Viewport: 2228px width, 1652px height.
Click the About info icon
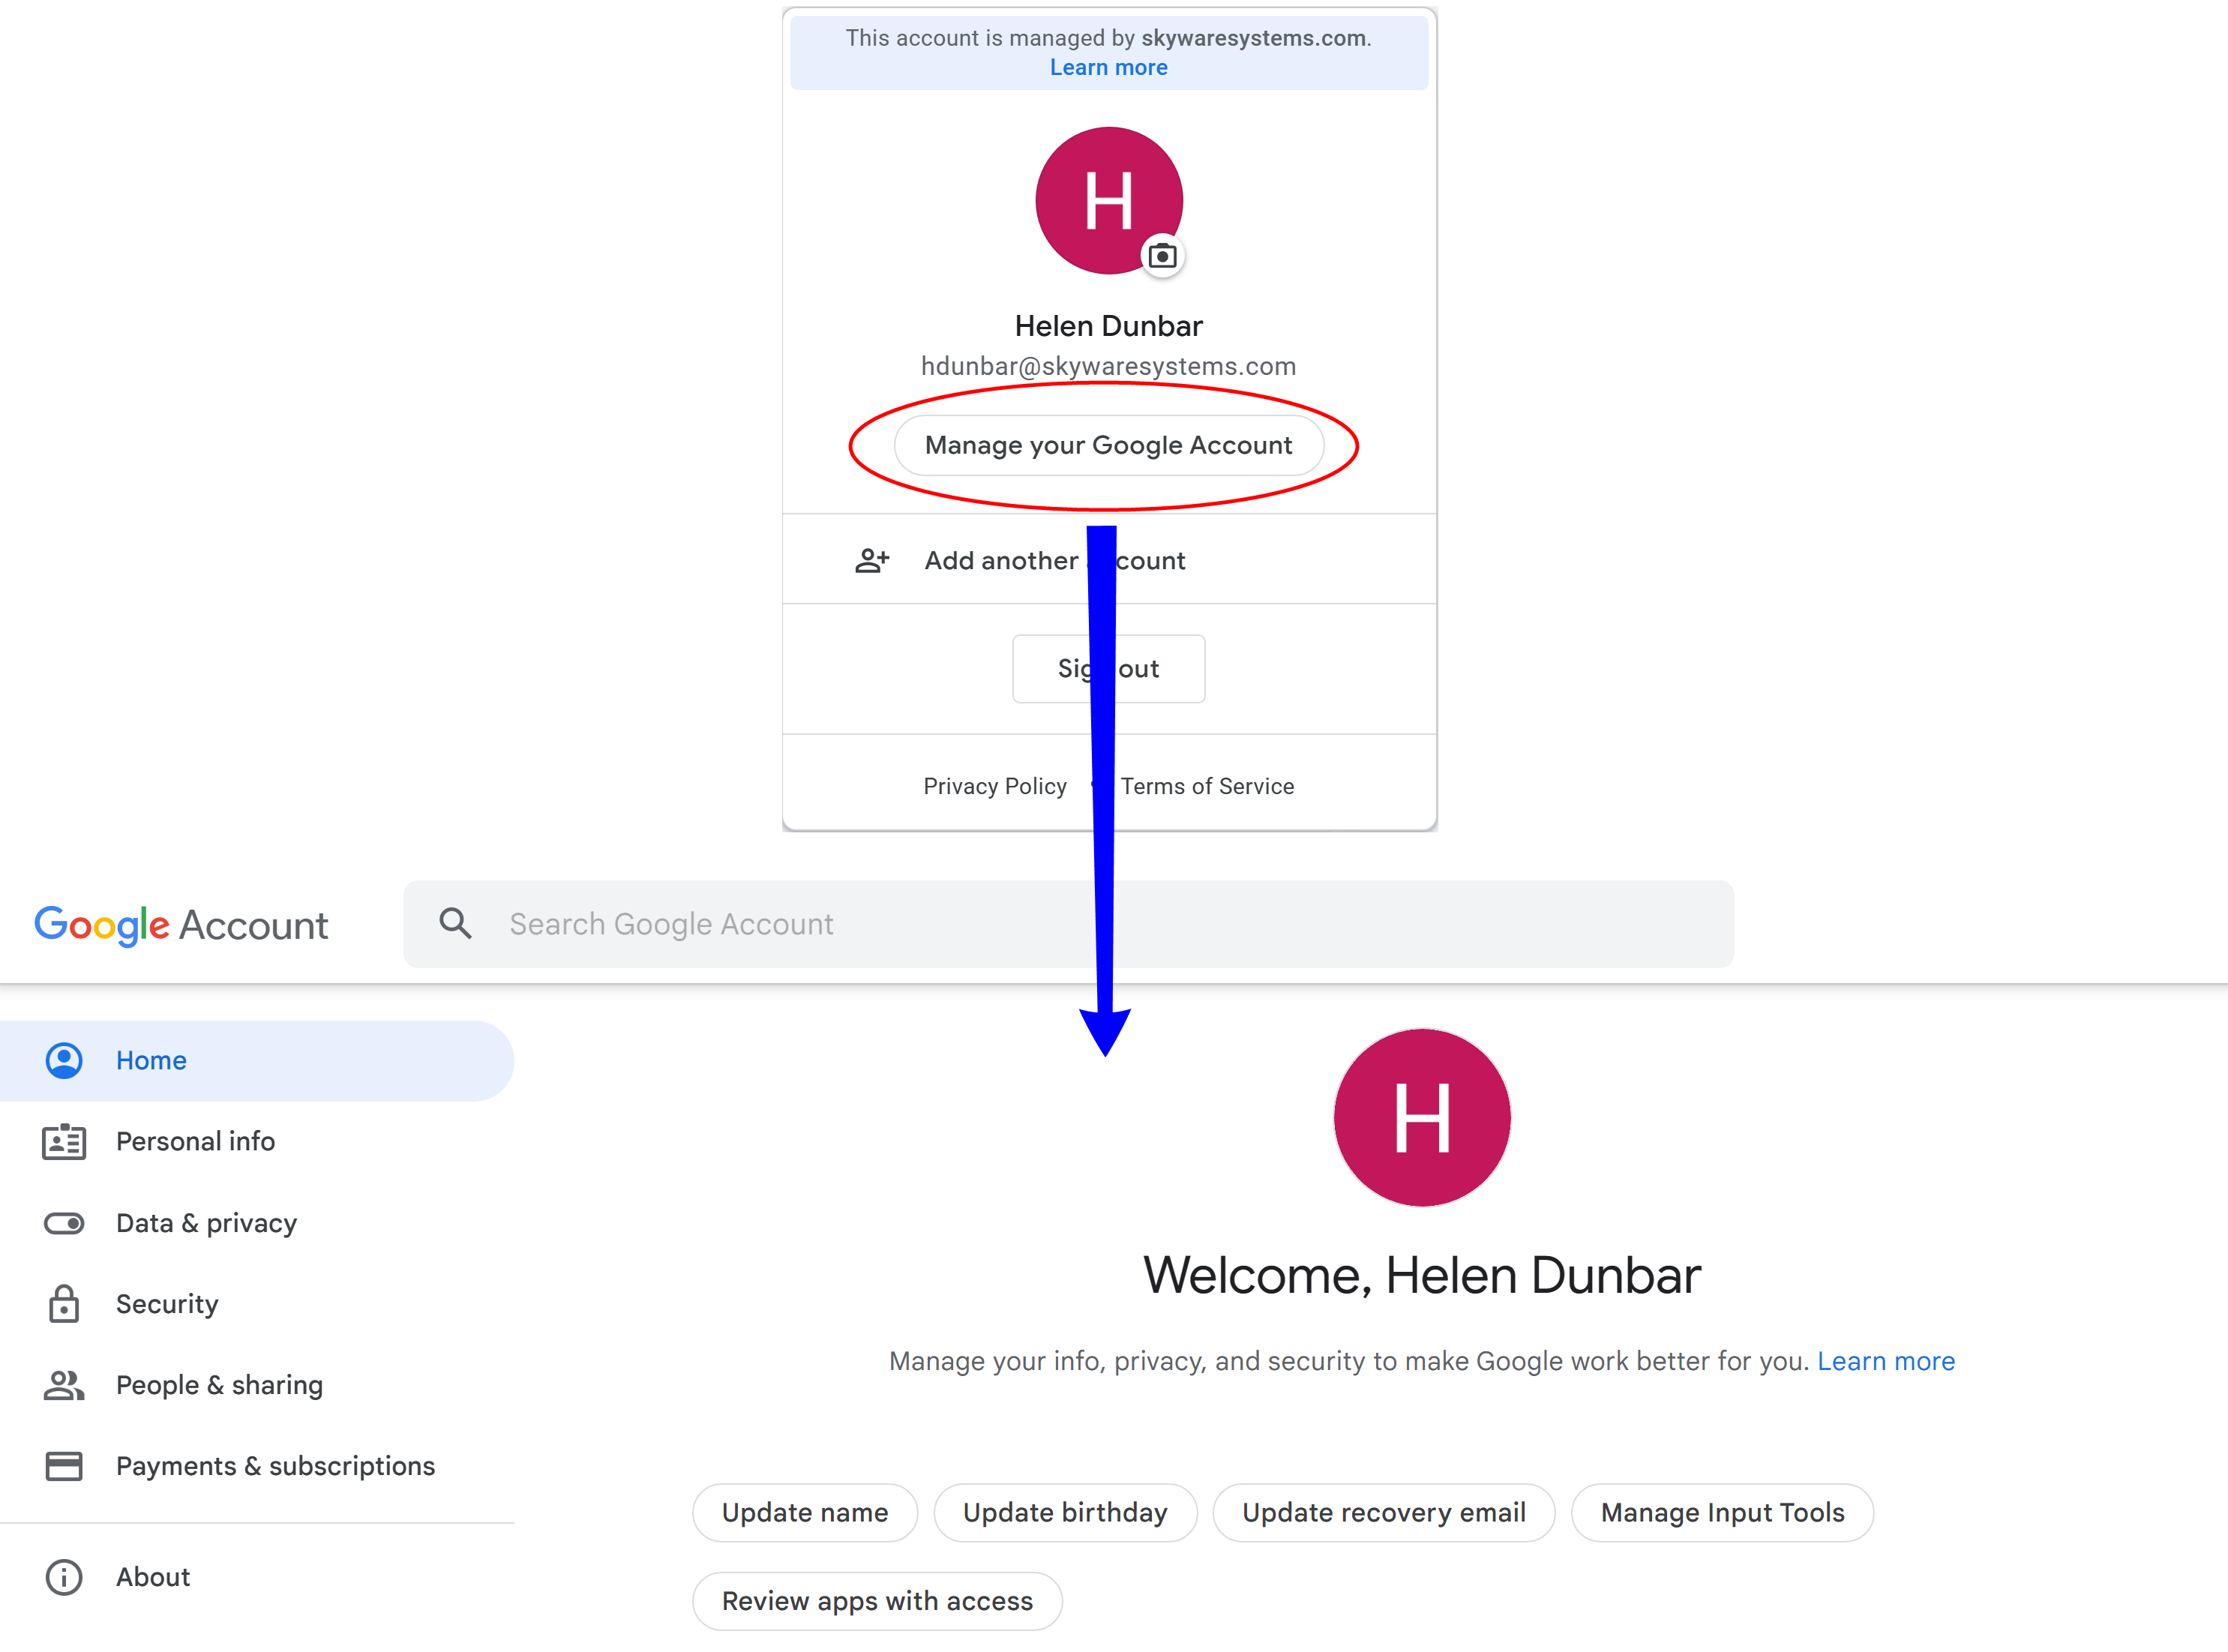coord(64,1577)
